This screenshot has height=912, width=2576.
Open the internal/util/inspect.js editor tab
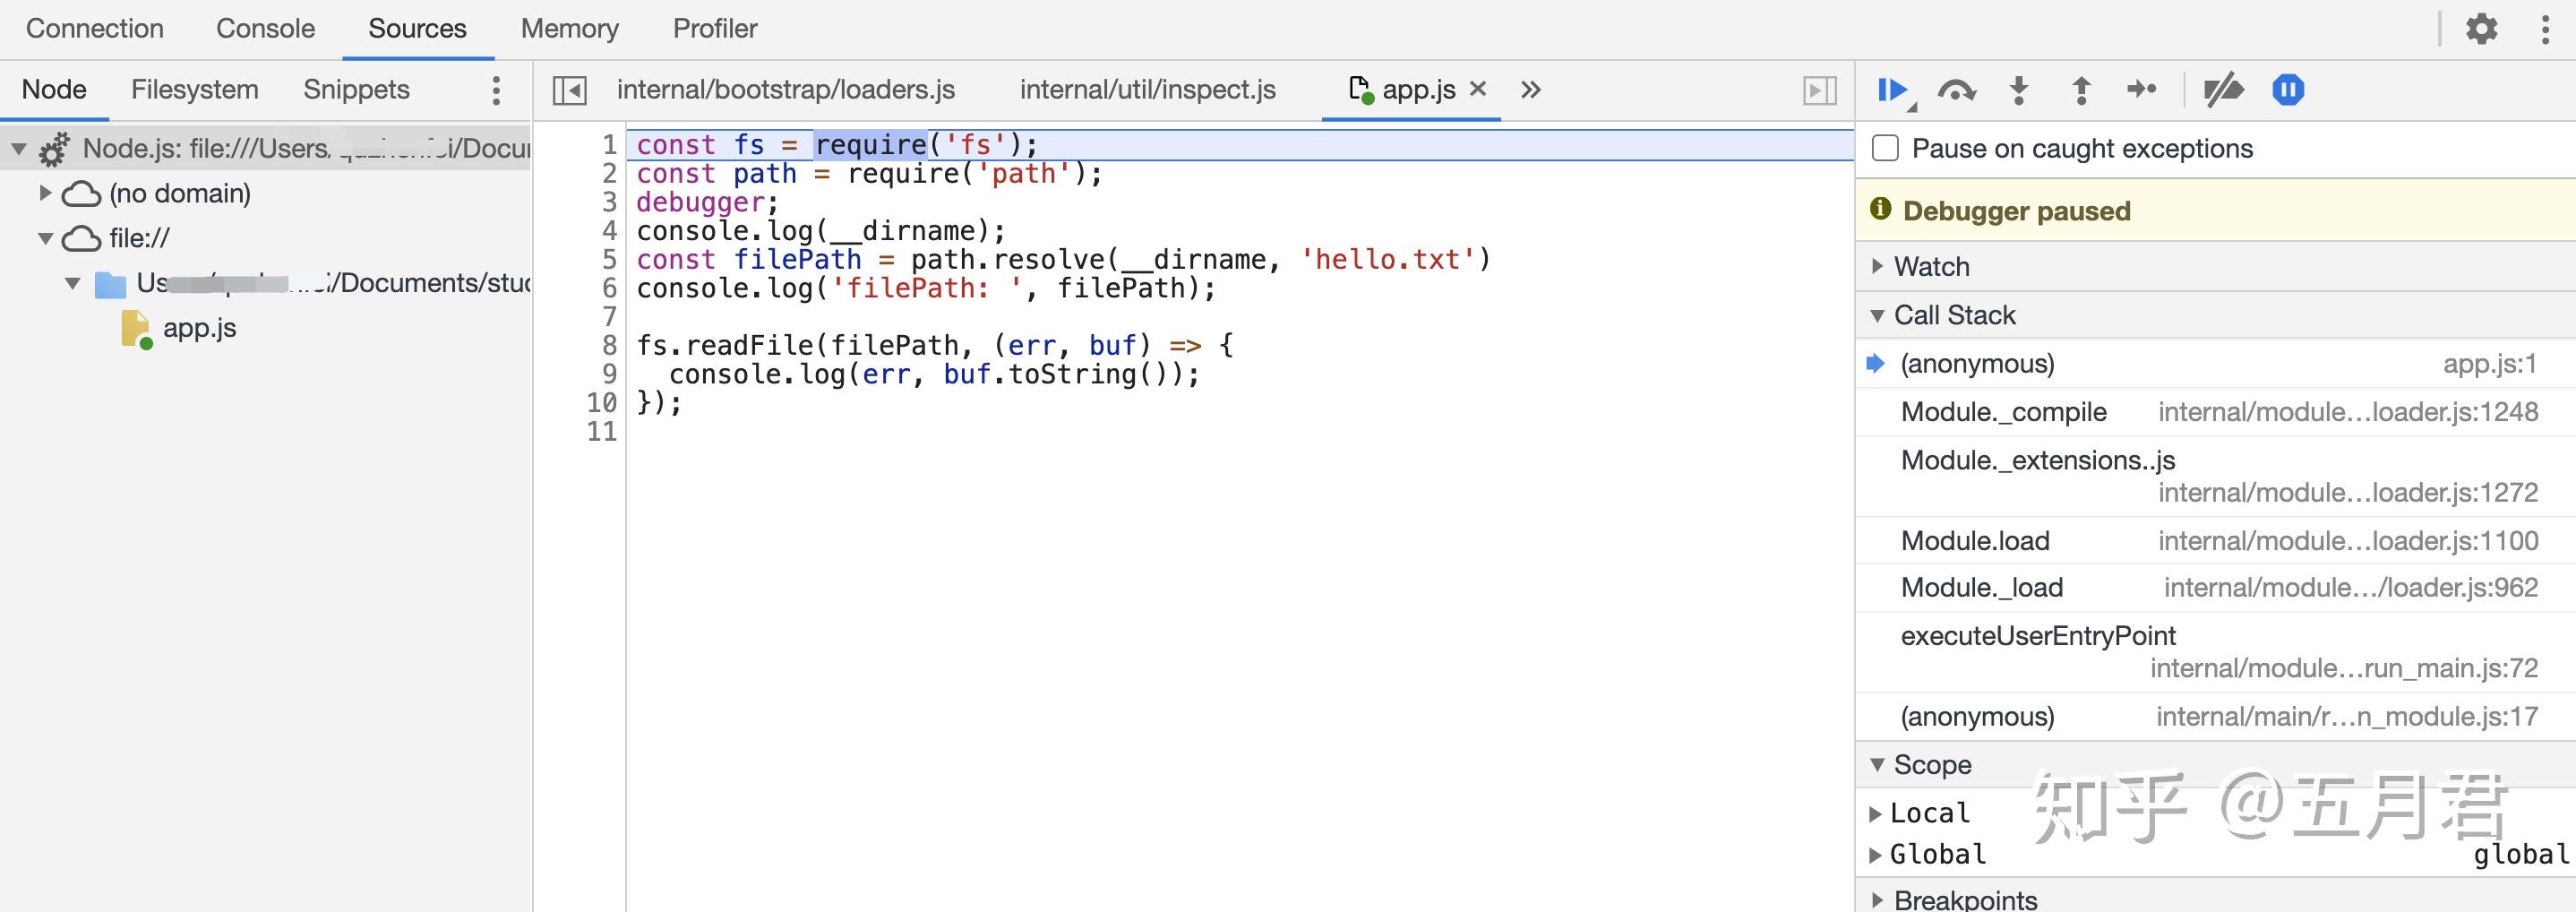1146,89
